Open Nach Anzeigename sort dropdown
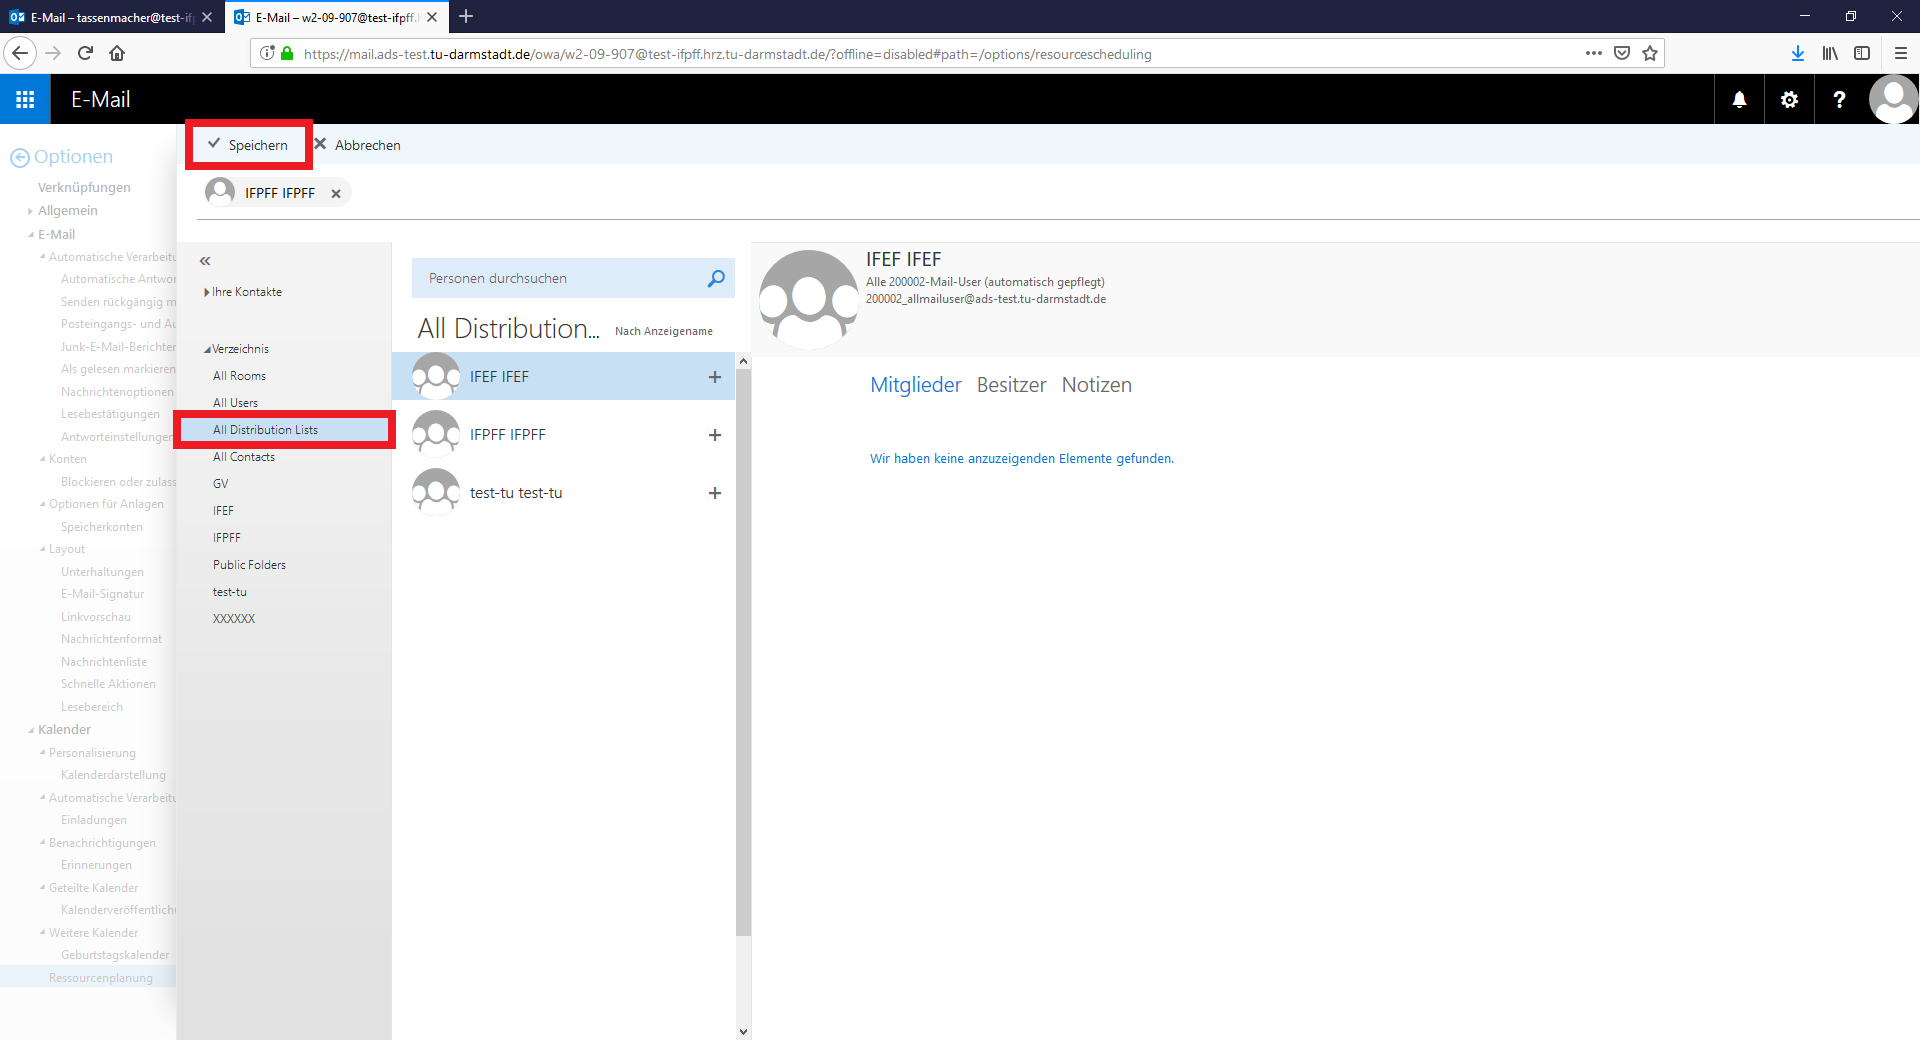The image size is (1920, 1040). click(664, 331)
